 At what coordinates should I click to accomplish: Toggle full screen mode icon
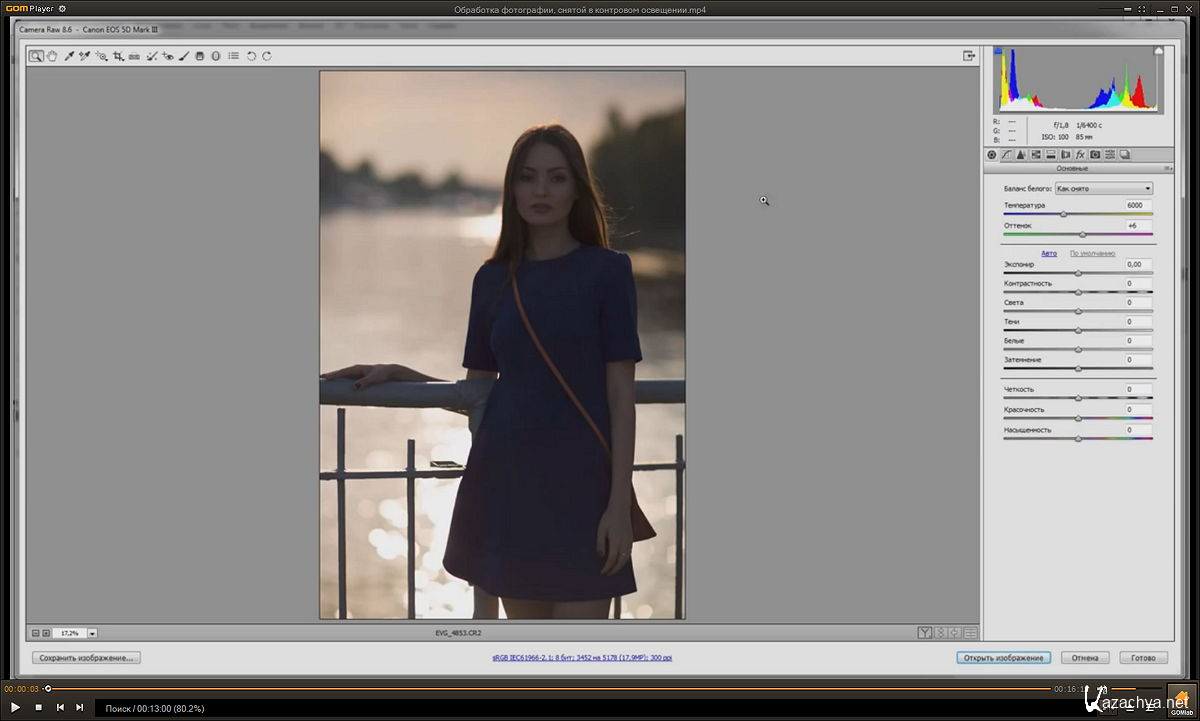pos(969,56)
